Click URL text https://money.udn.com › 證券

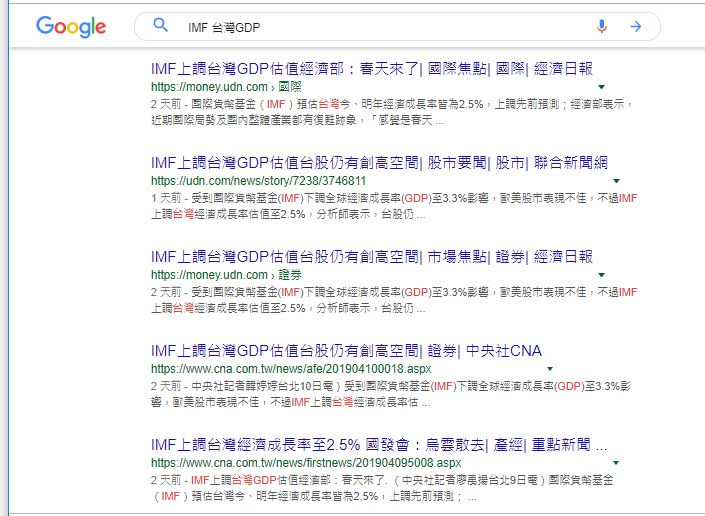click(x=226, y=275)
